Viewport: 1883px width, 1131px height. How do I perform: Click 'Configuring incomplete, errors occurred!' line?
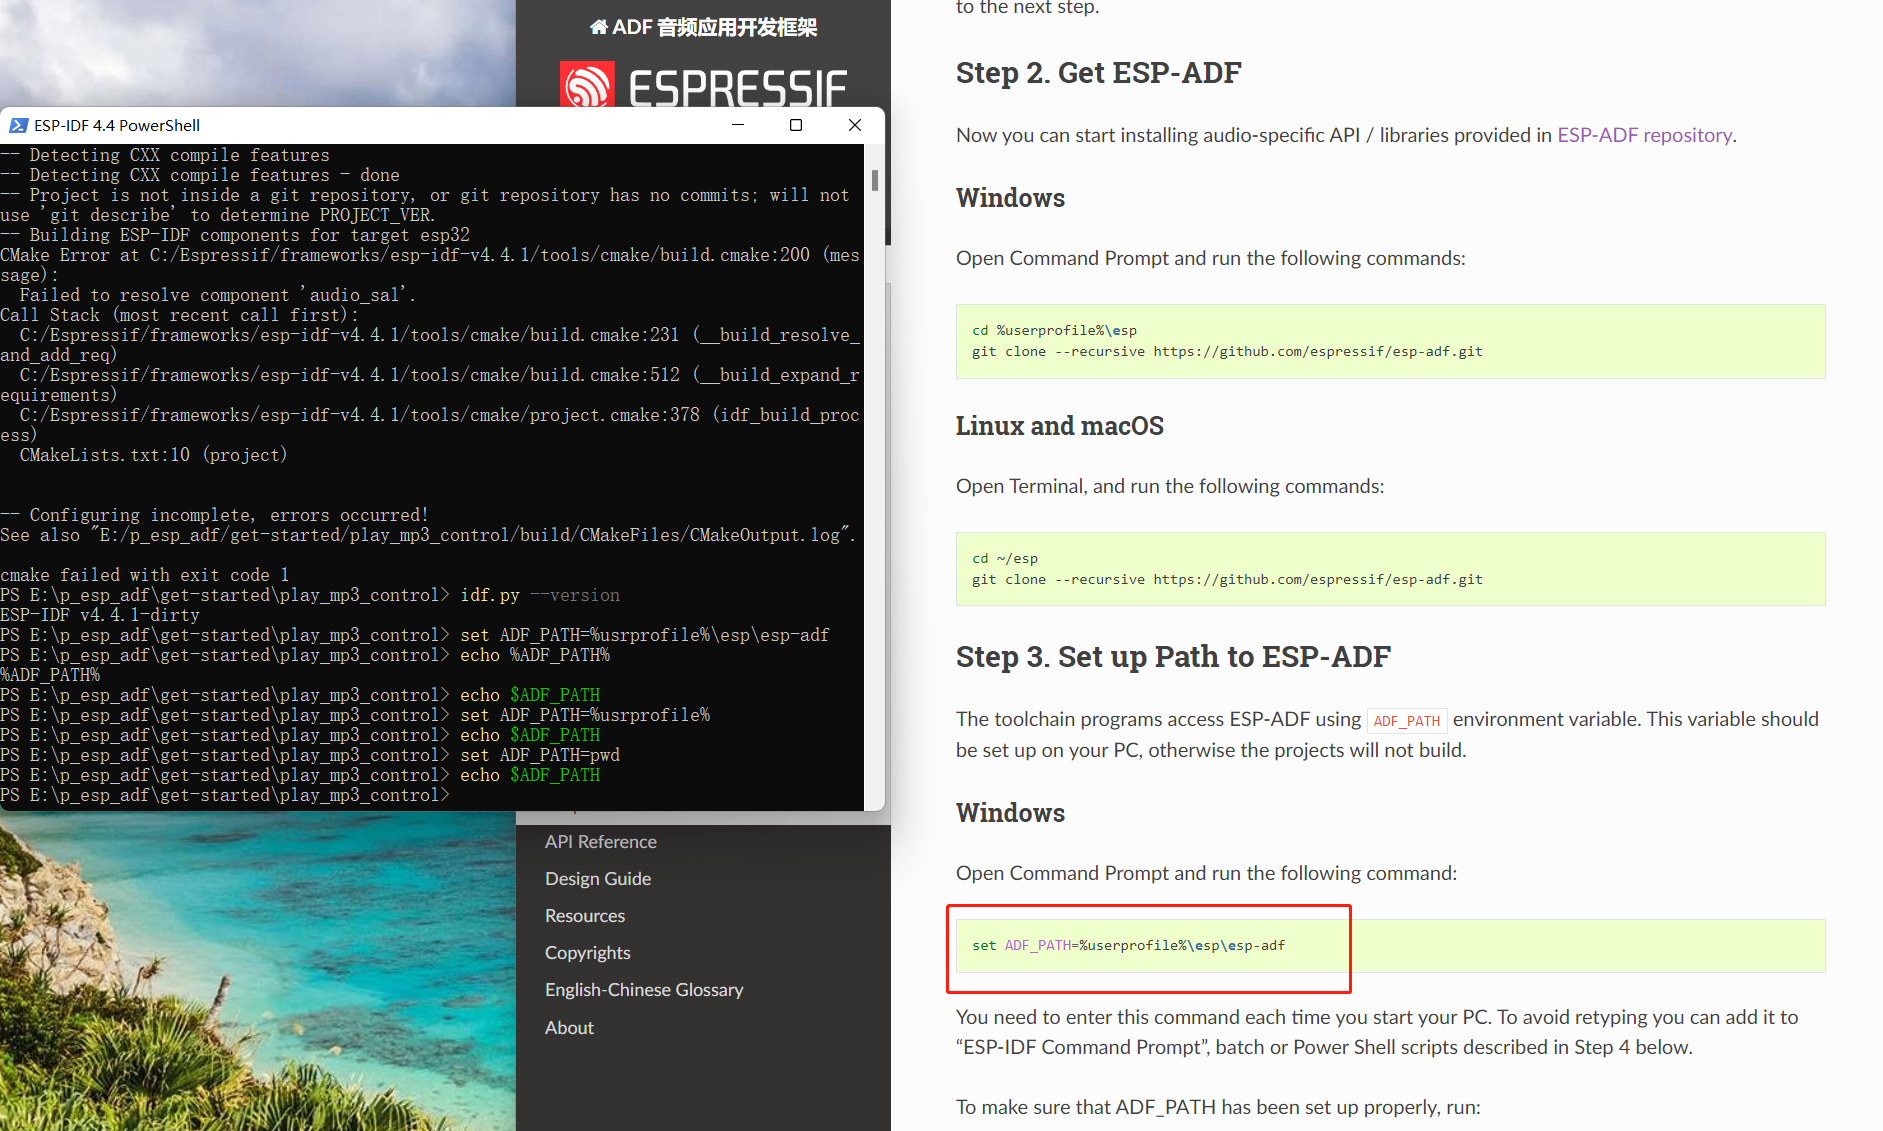[x=214, y=515]
